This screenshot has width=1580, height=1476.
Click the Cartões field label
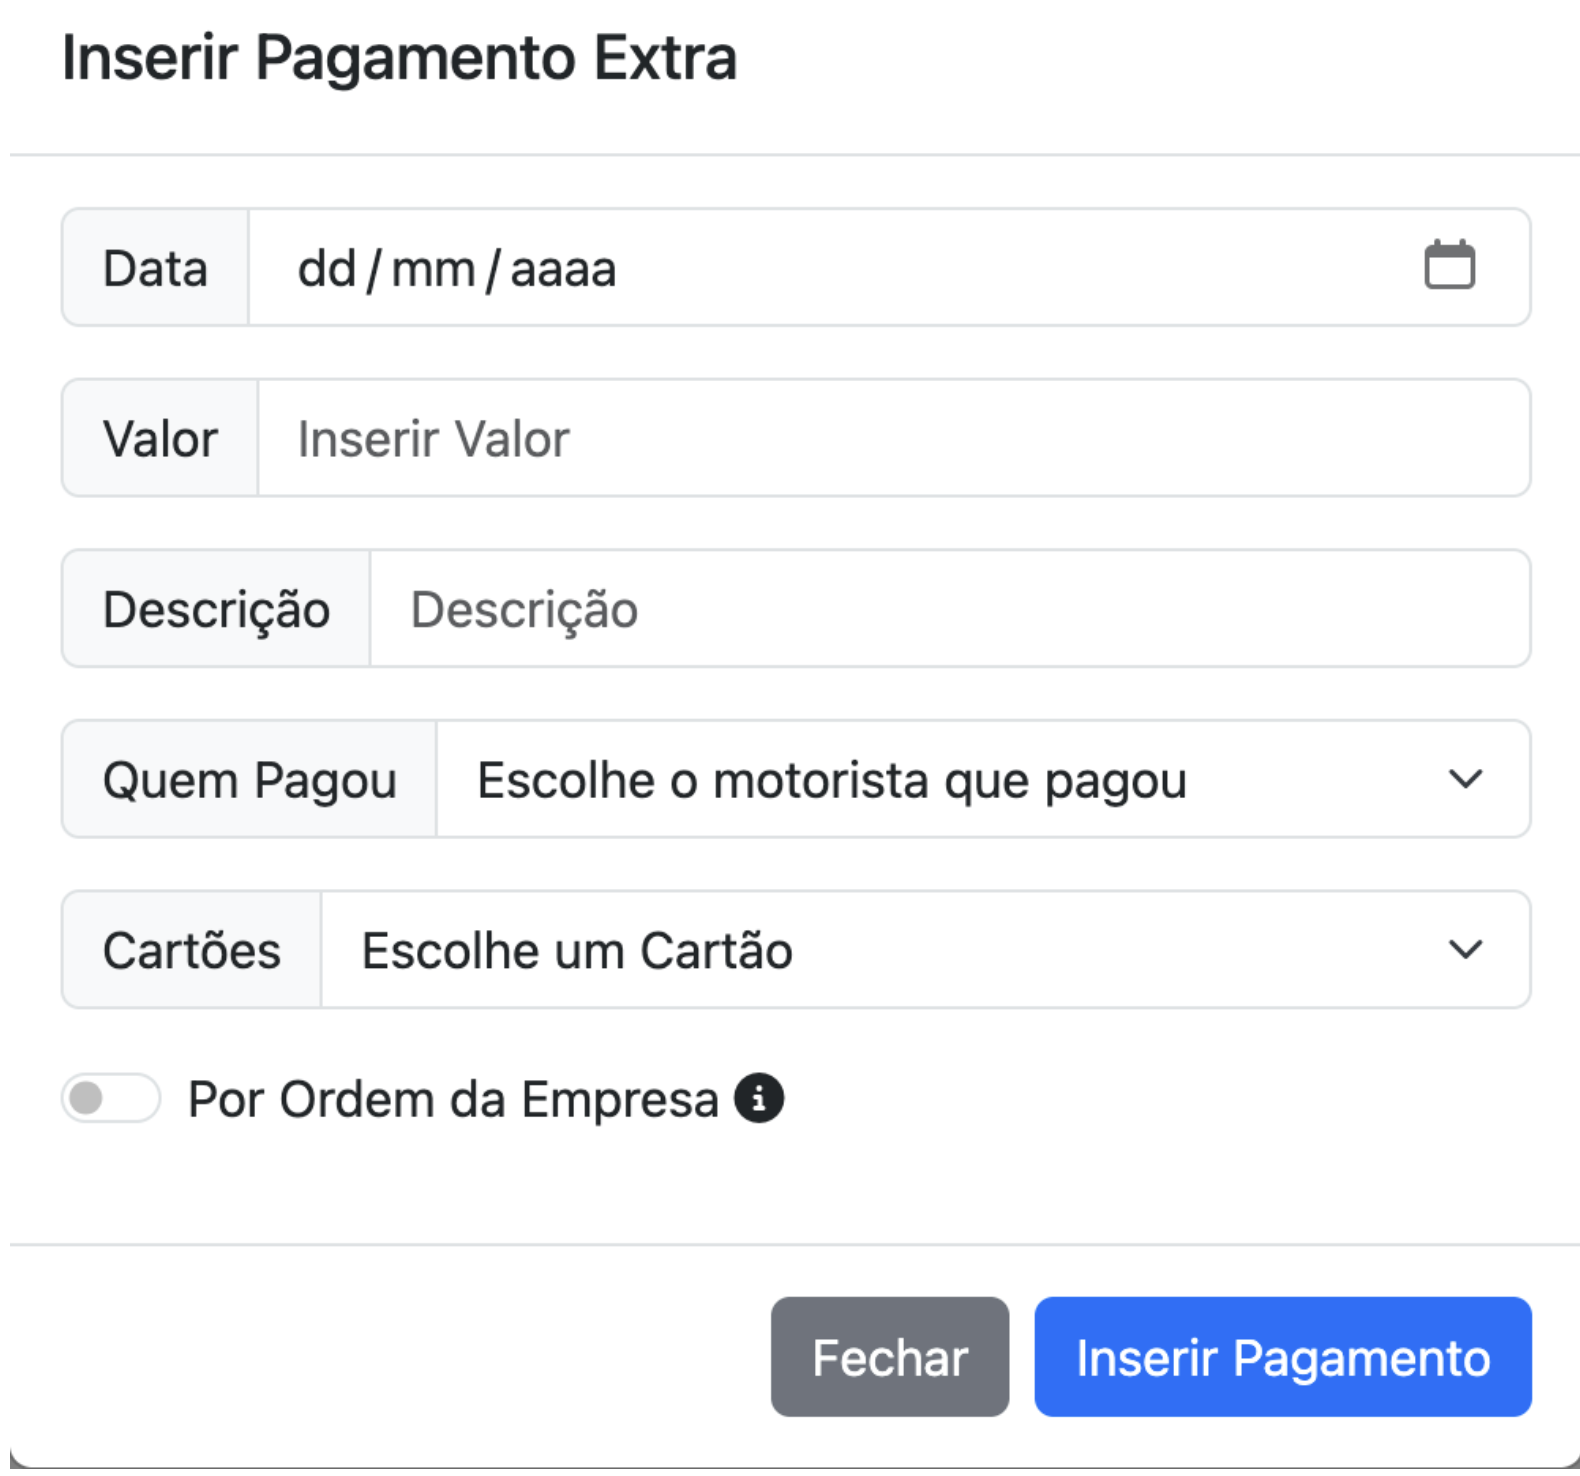tap(192, 950)
